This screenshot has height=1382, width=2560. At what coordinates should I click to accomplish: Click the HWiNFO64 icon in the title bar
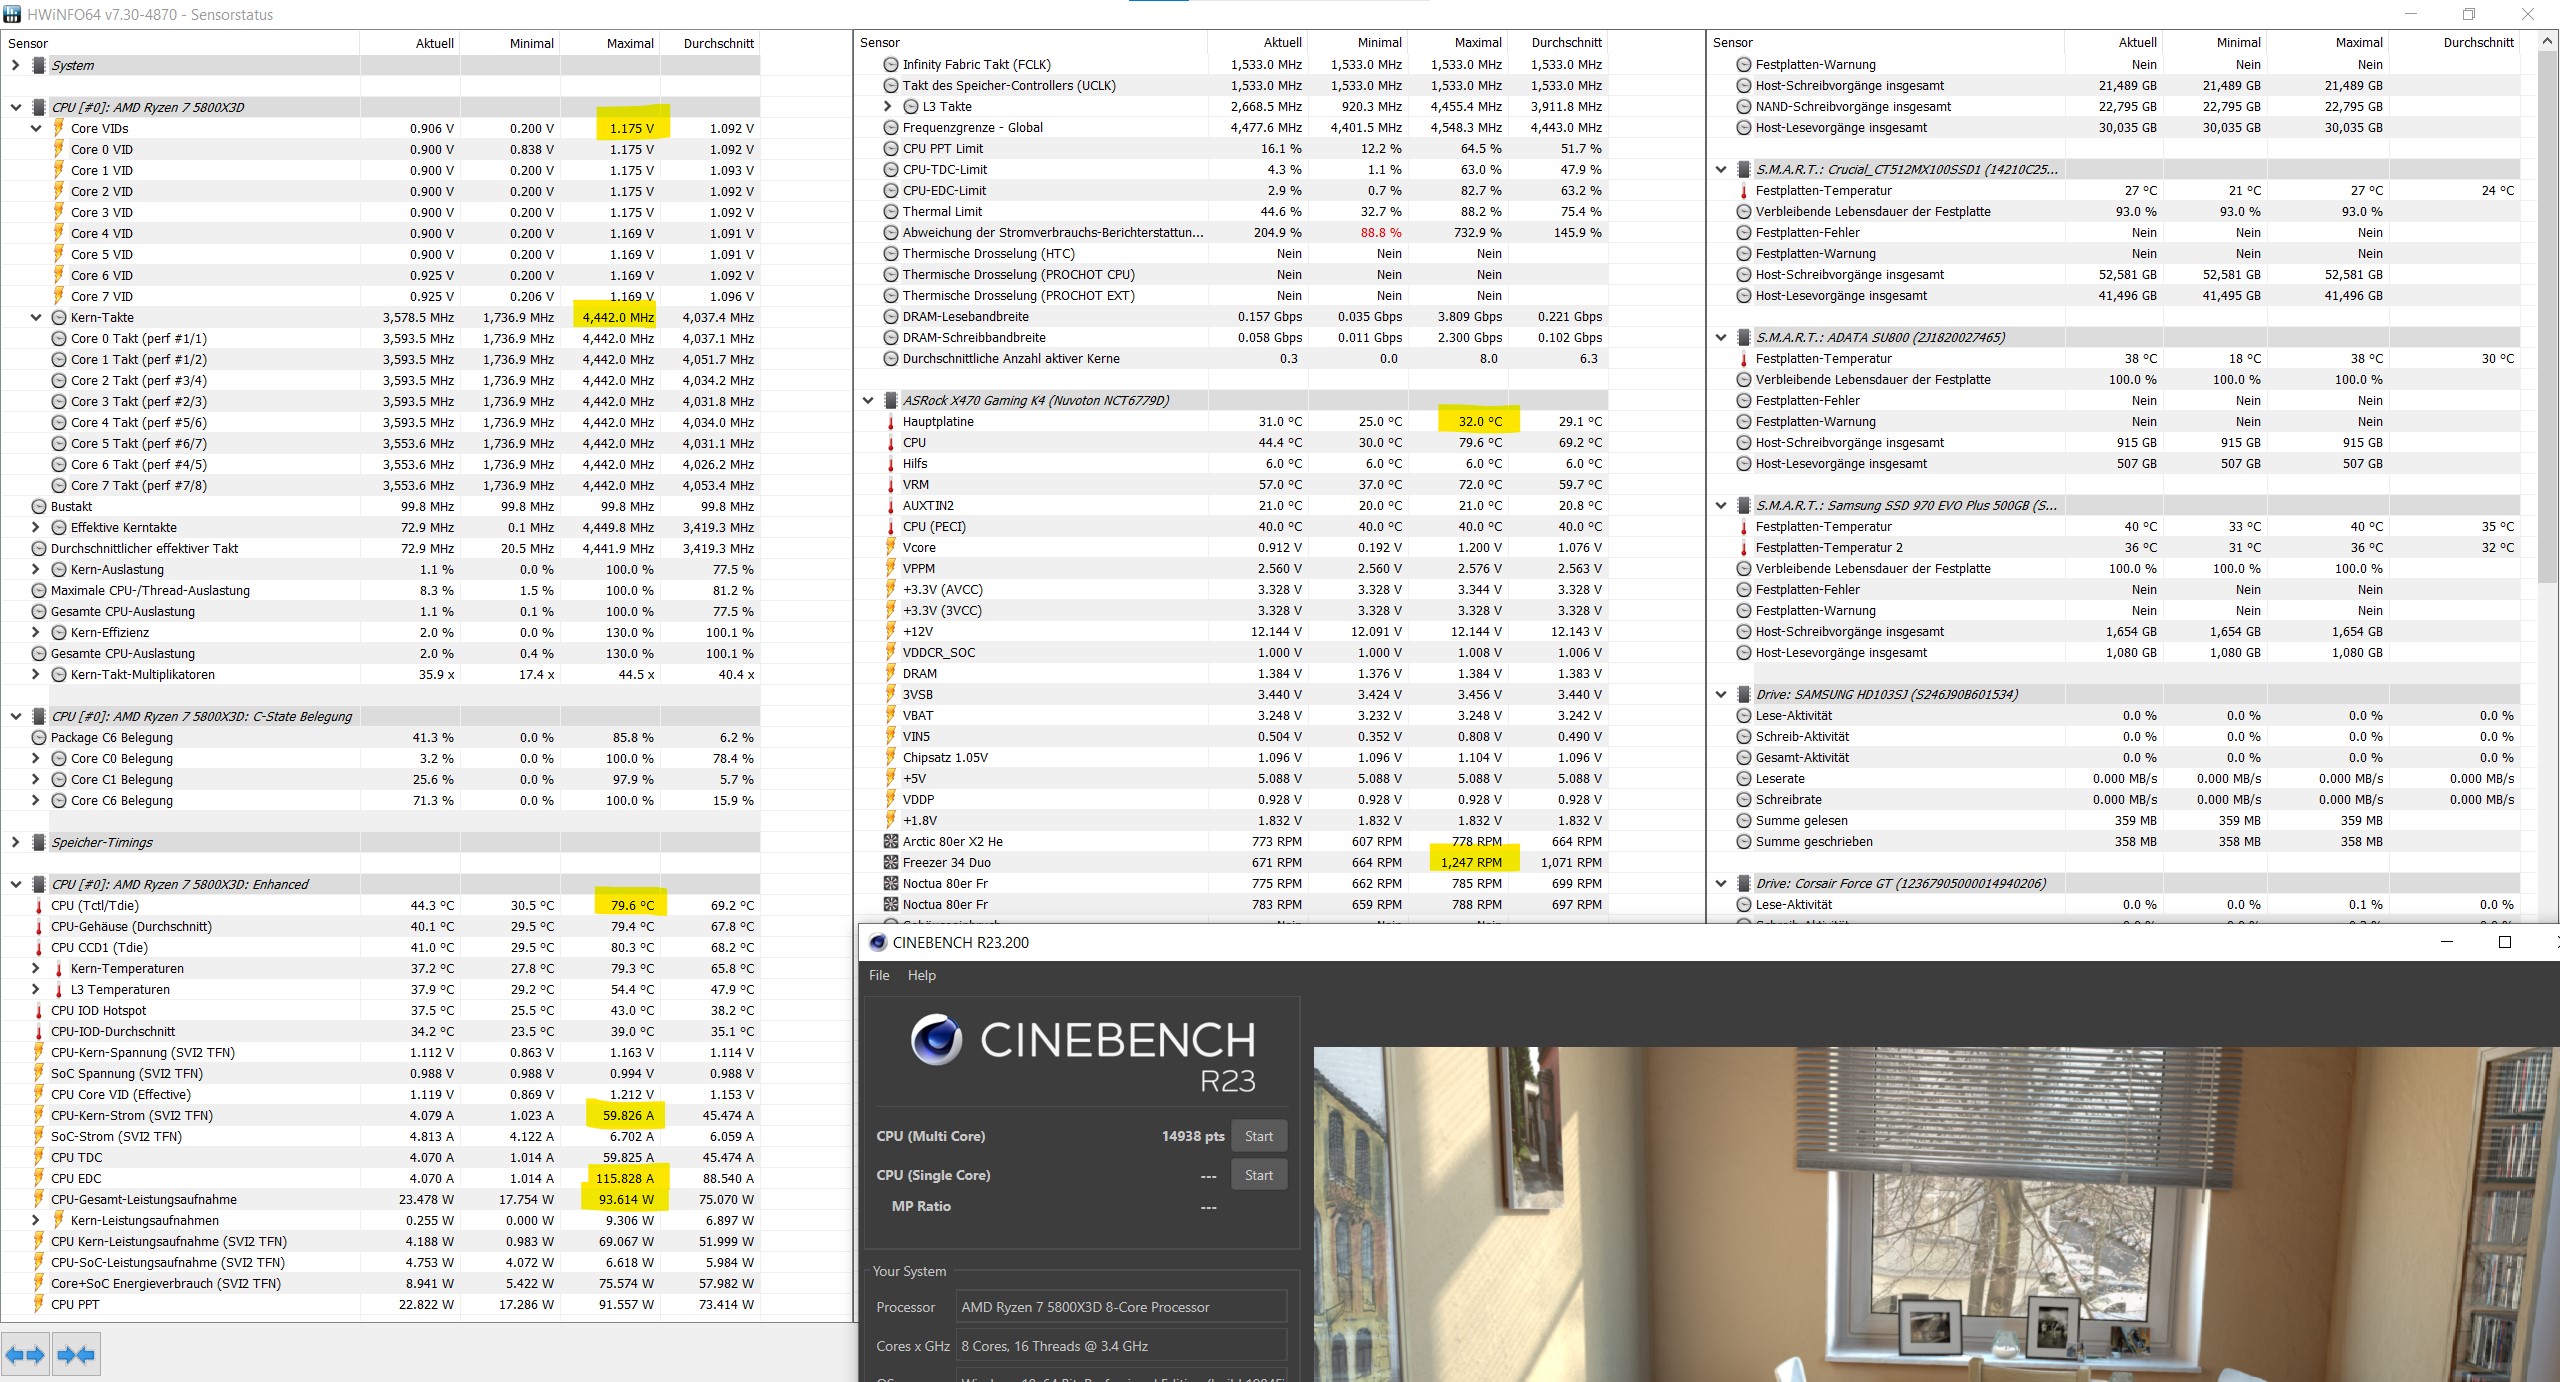[x=12, y=14]
